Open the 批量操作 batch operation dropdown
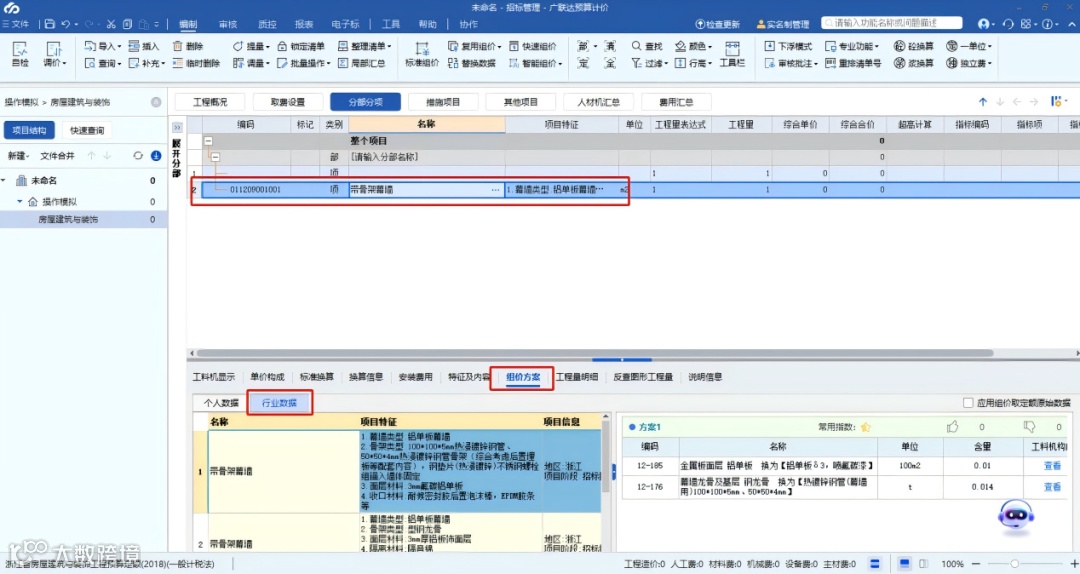Image resolution: width=1080 pixels, height=574 pixels. tap(304, 63)
